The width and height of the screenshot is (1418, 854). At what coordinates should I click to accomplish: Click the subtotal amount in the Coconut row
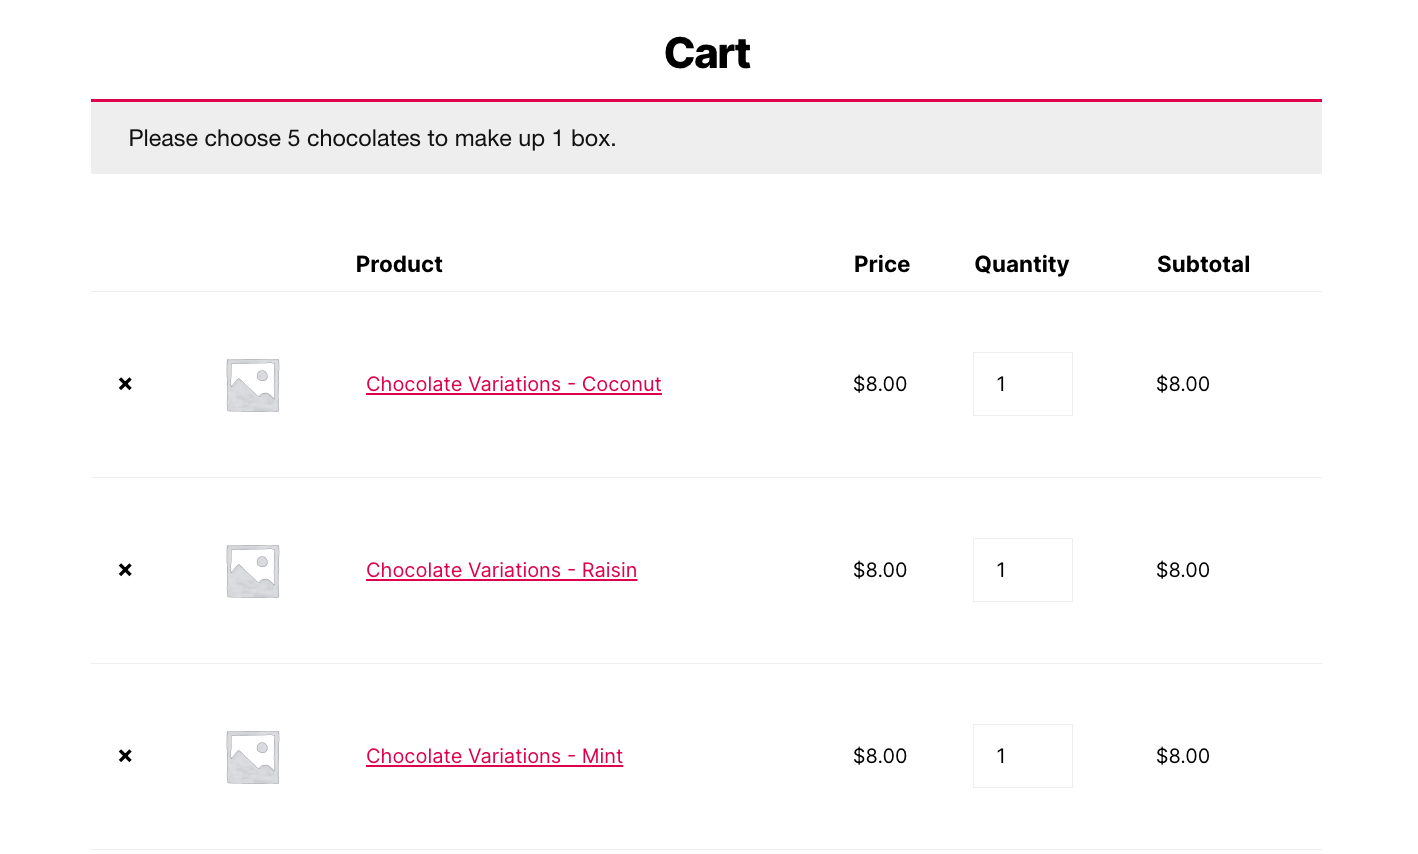coord(1182,384)
